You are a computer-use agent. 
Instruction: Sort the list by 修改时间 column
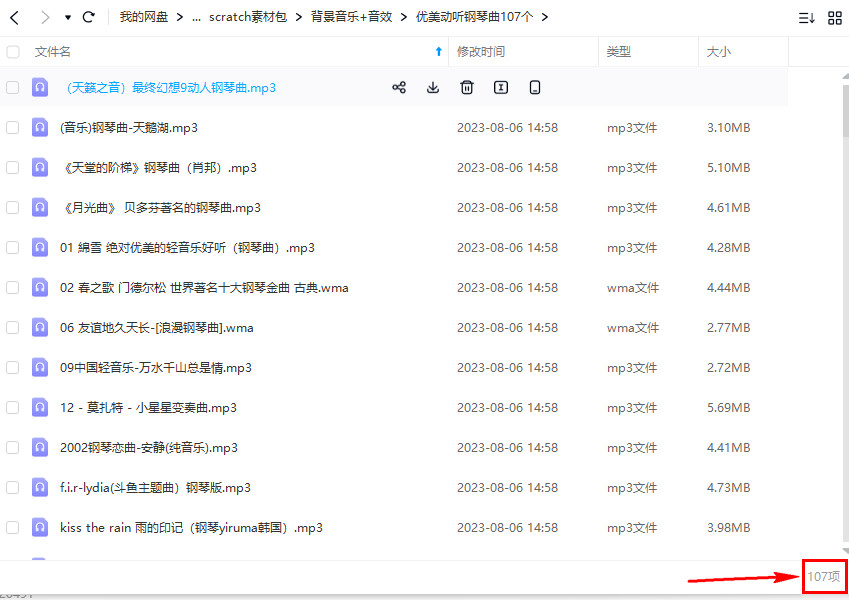[x=481, y=52]
